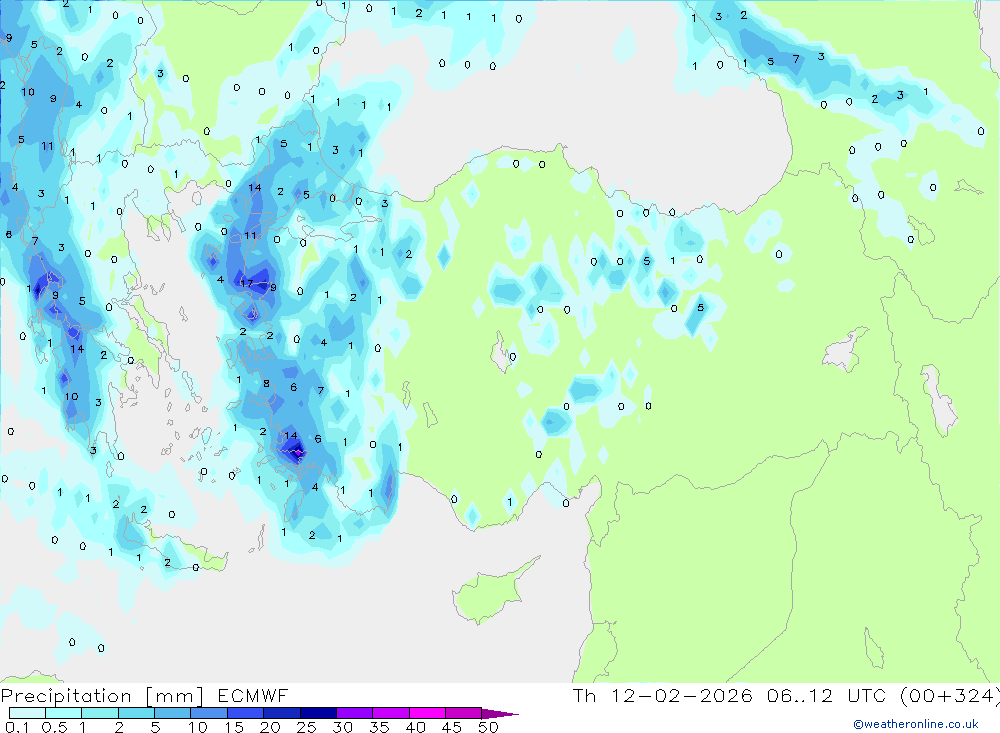Pick the 20–25 mm dark blue legend box
This screenshot has height=733, width=1000.
tap(282, 713)
